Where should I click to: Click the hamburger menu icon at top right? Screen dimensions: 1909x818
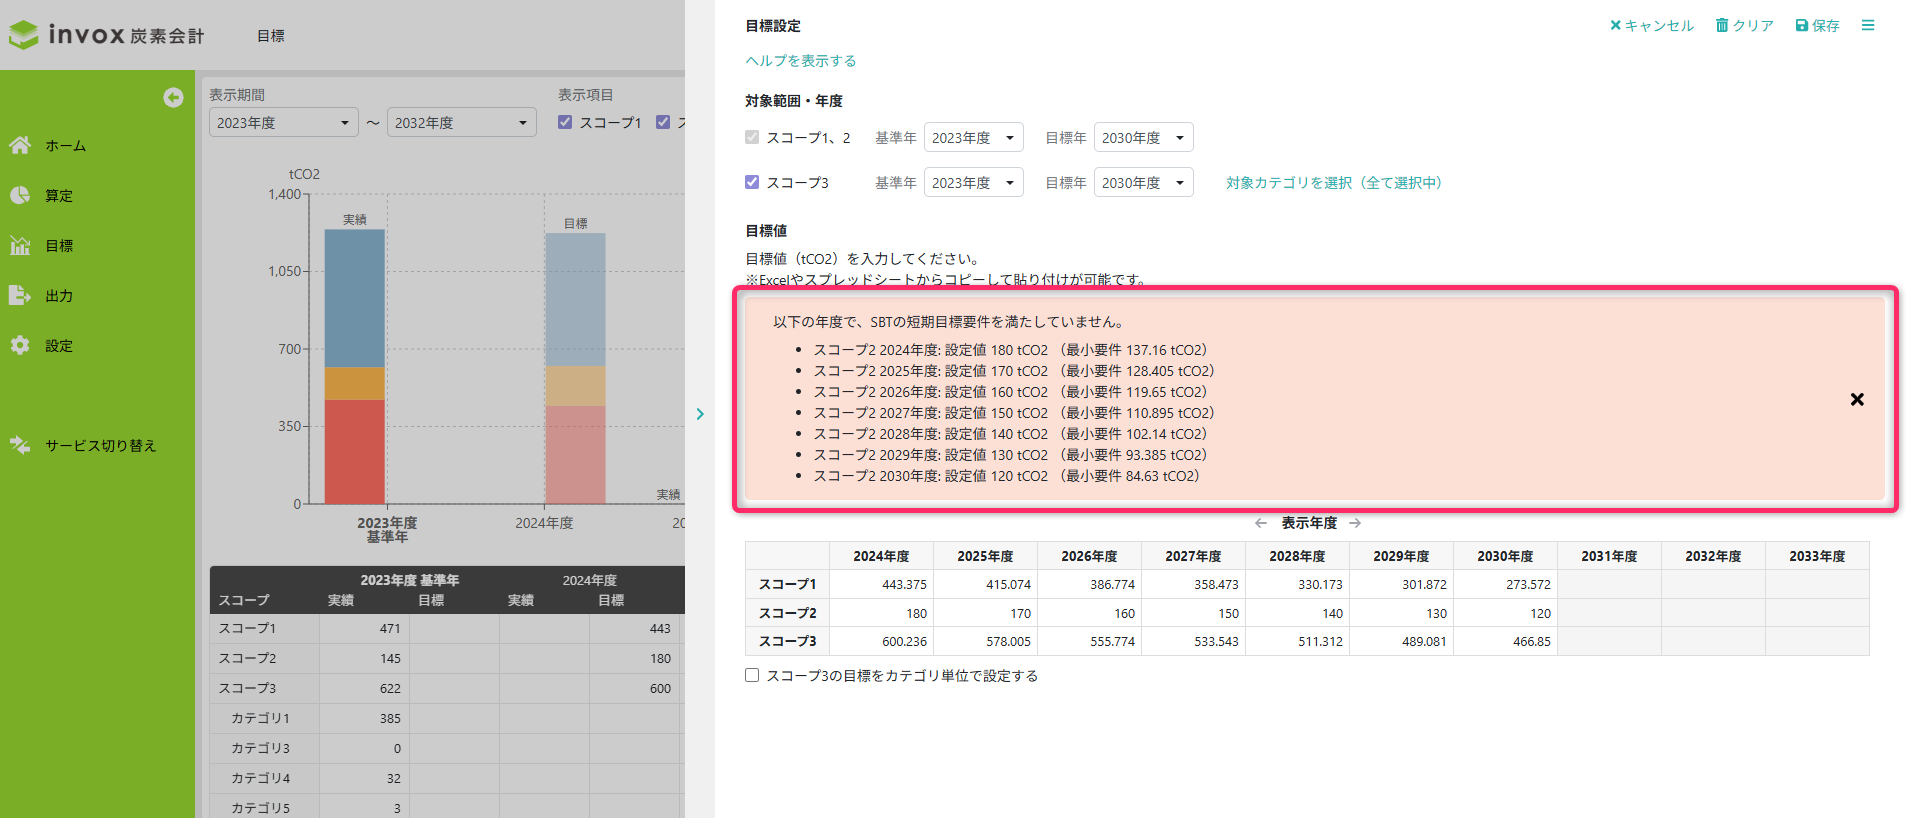(1867, 26)
